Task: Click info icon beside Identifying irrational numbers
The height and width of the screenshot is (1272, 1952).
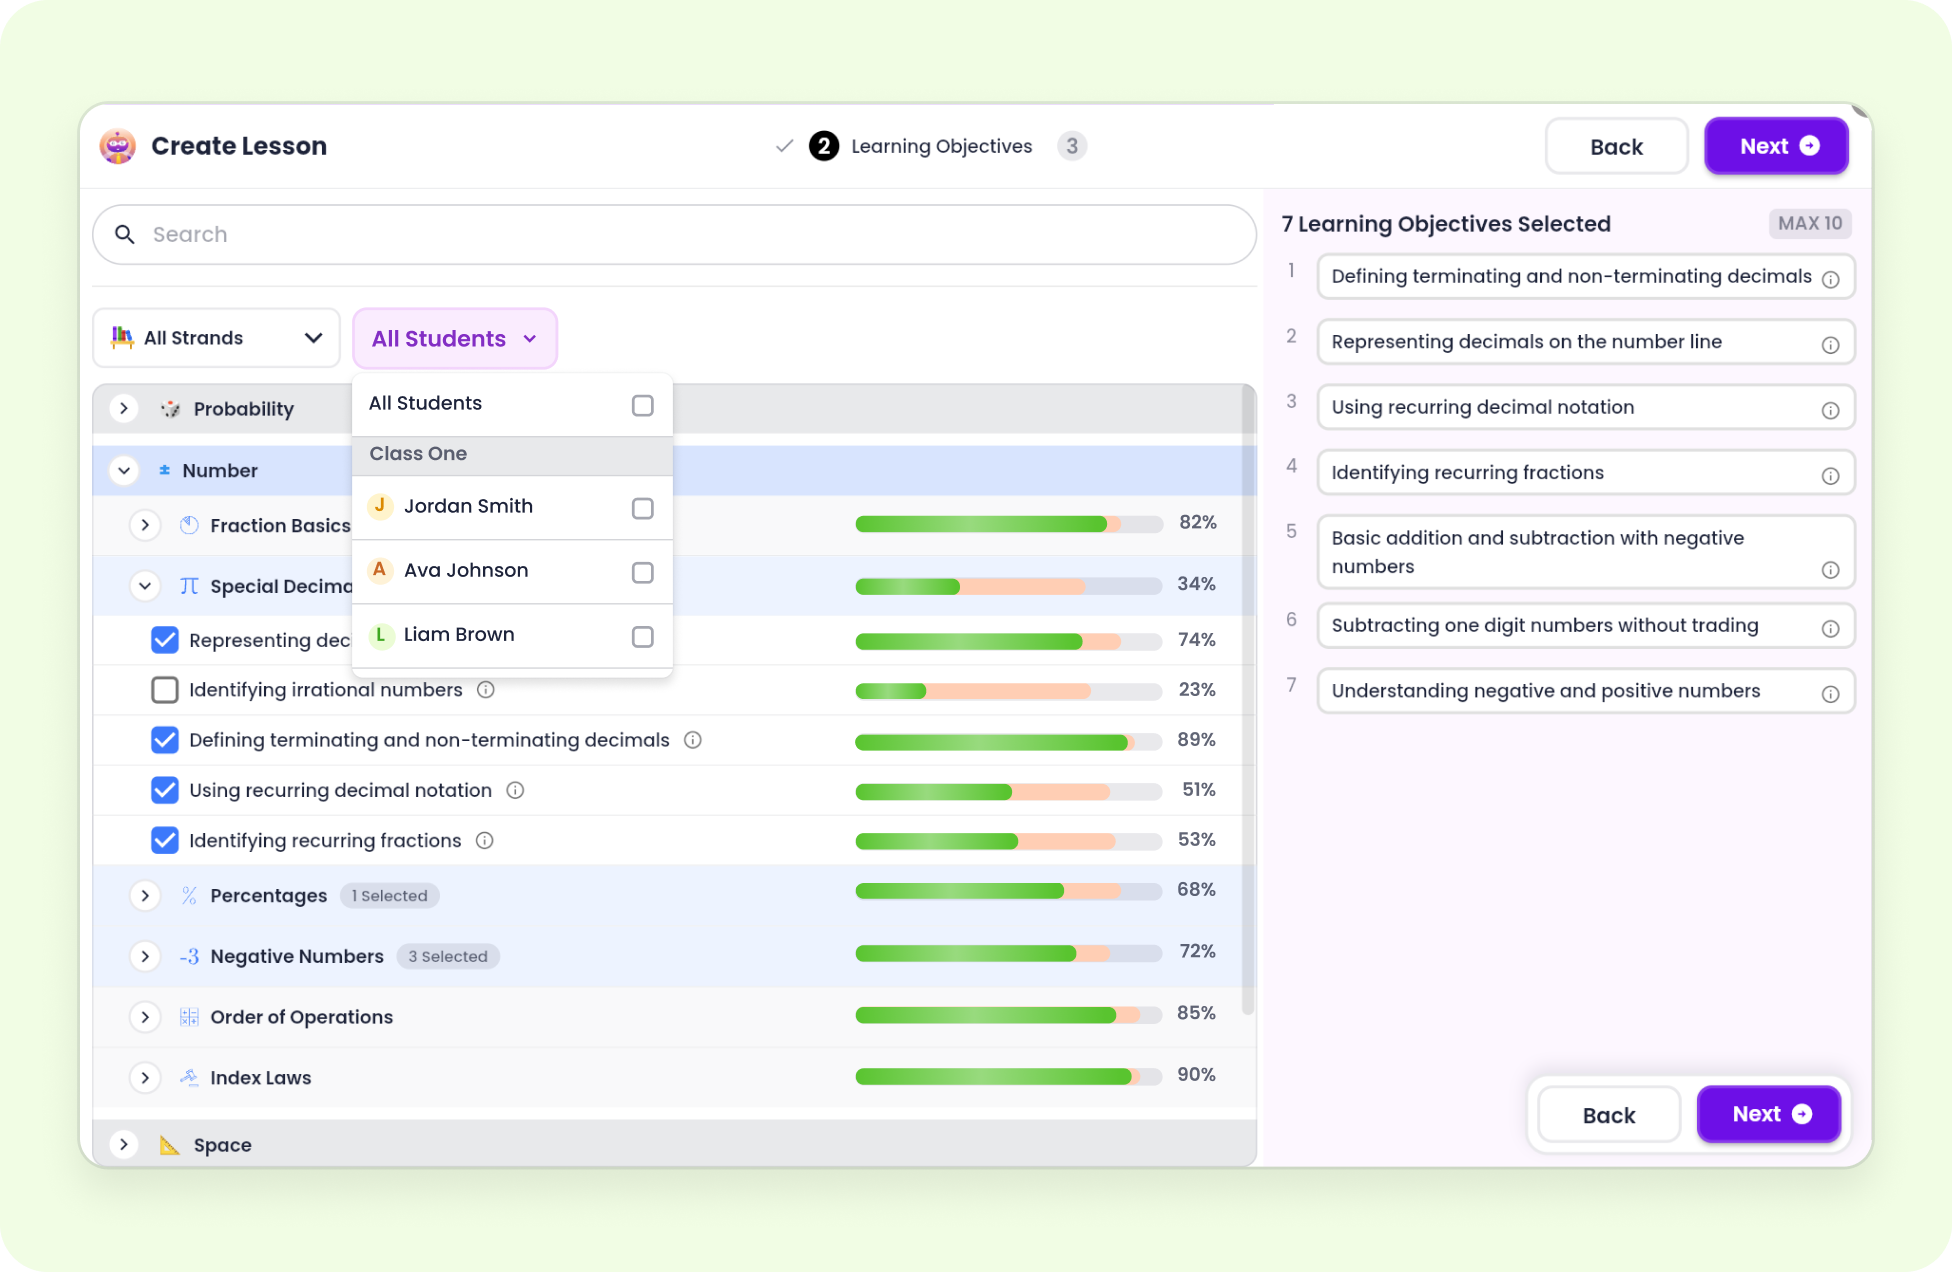Action: click(x=486, y=690)
